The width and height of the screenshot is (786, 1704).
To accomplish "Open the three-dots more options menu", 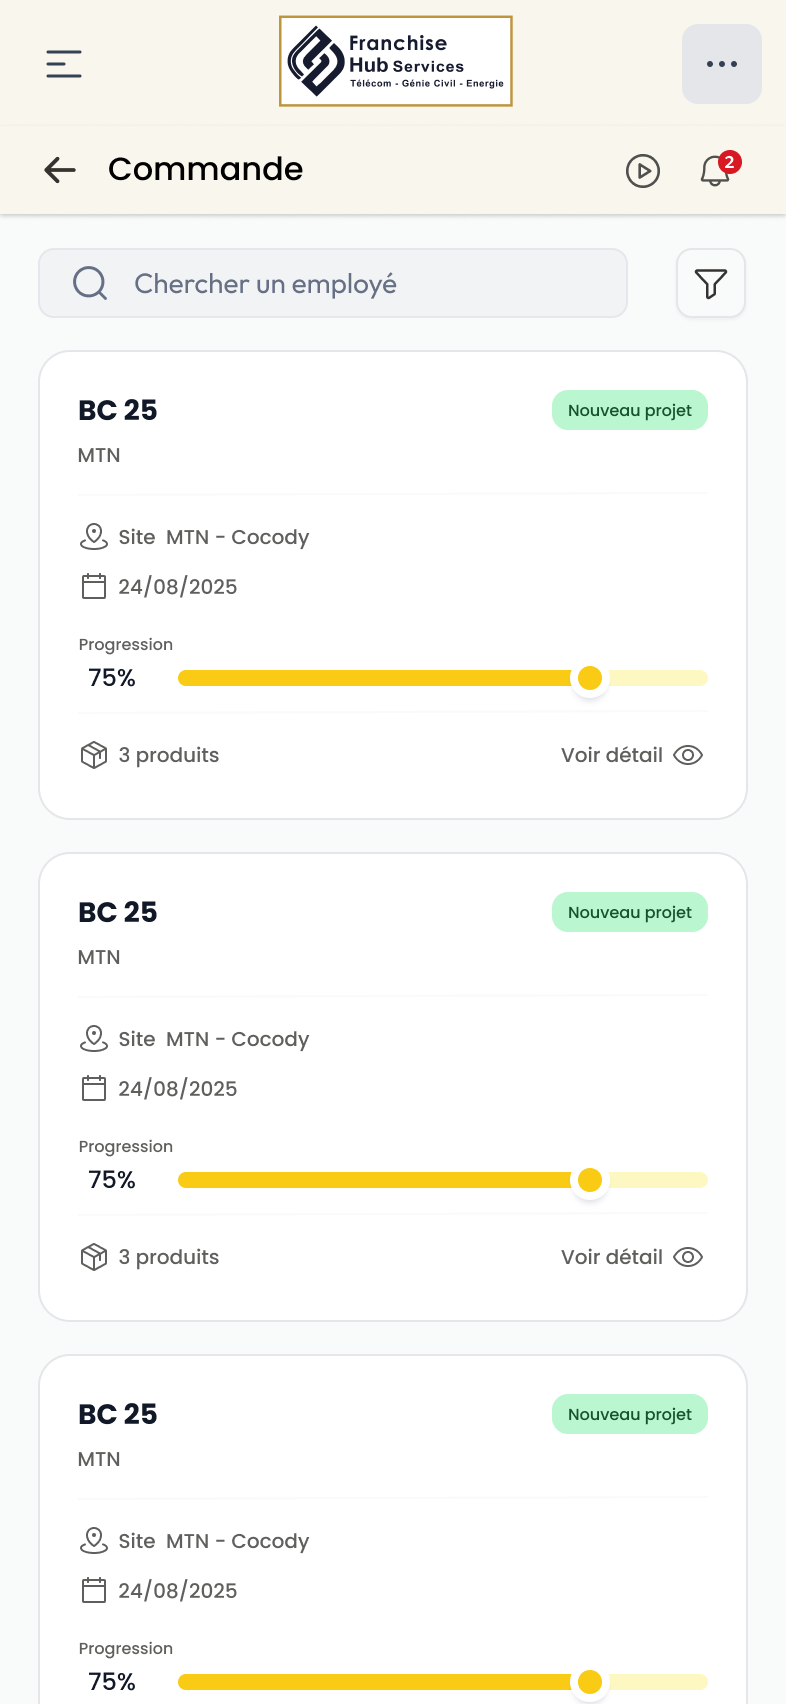I will tap(721, 64).
